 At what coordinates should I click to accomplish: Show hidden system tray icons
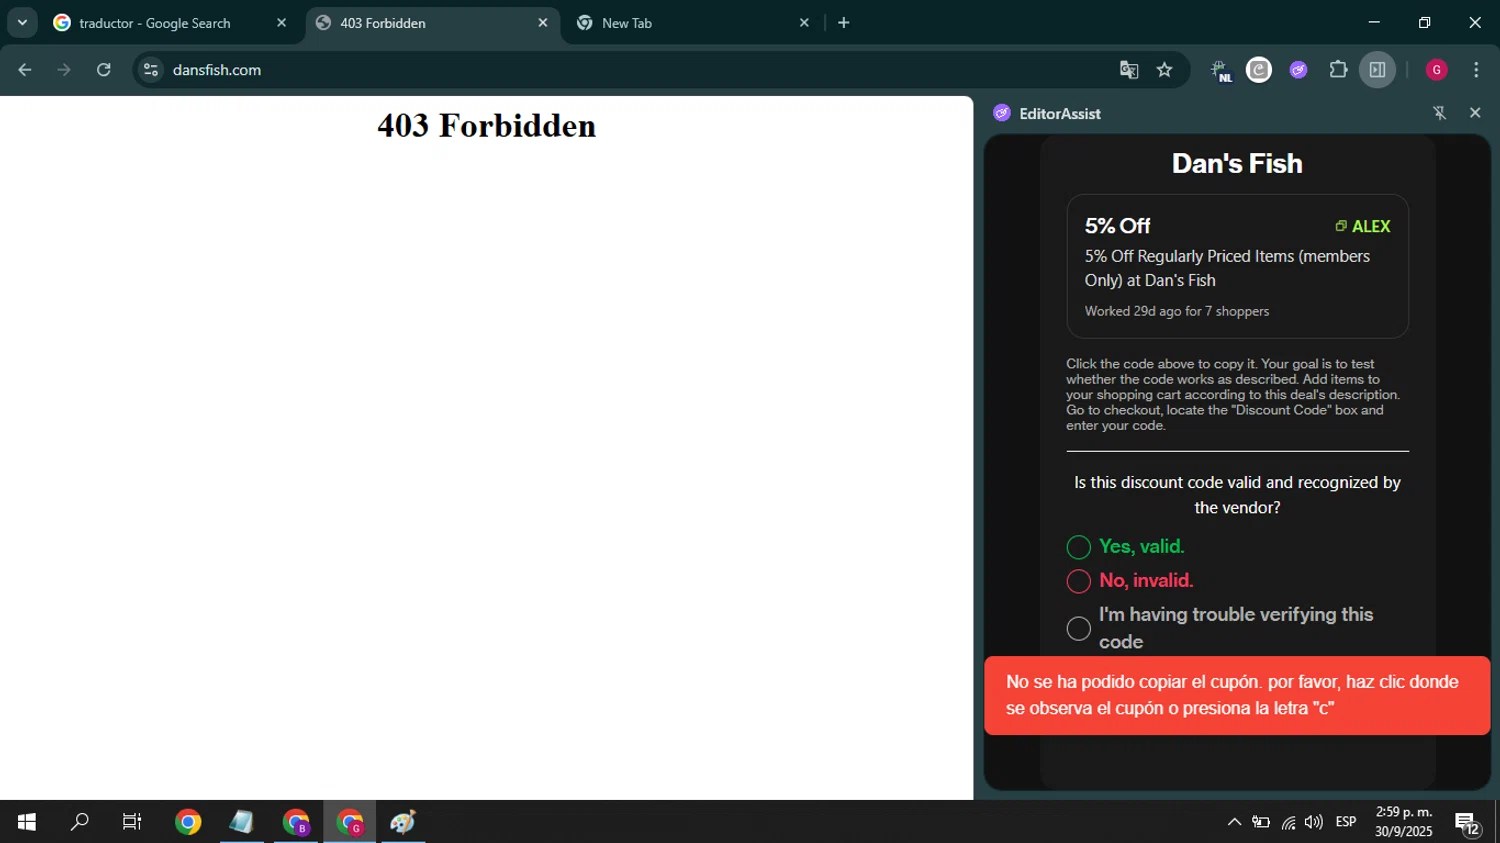click(1234, 822)
